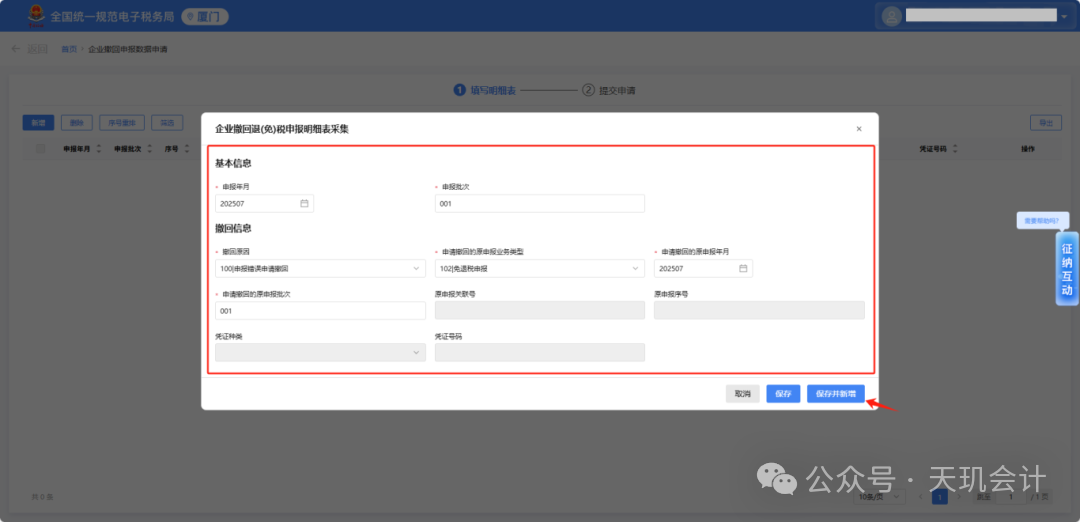
Task: Open the 征纳互动 side panel
Action: click(x=1067, y=269)
